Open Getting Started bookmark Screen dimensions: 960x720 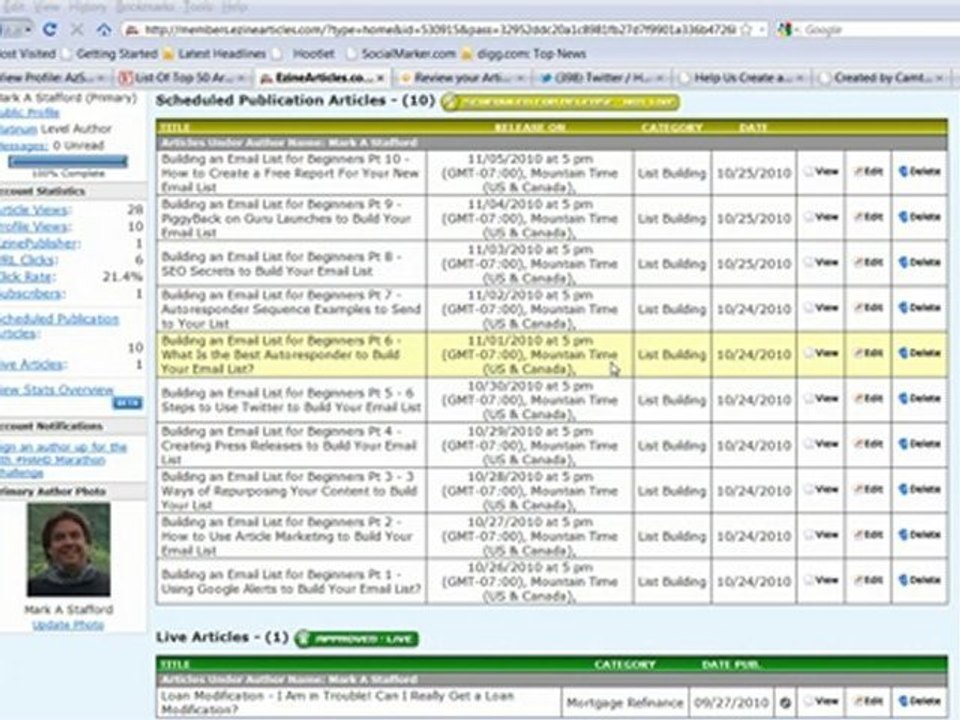110,54
